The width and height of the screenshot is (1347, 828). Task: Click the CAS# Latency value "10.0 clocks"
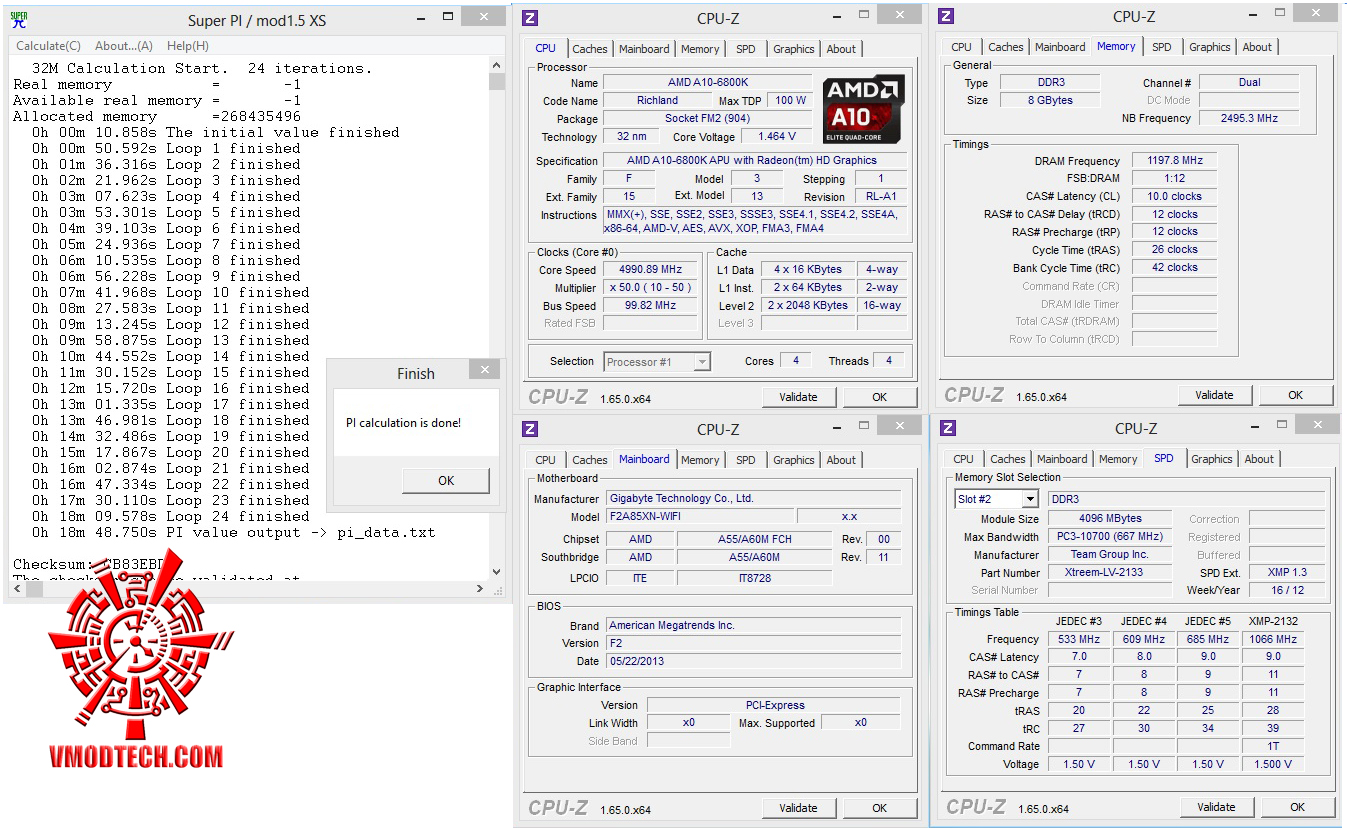pos(1174,197)
